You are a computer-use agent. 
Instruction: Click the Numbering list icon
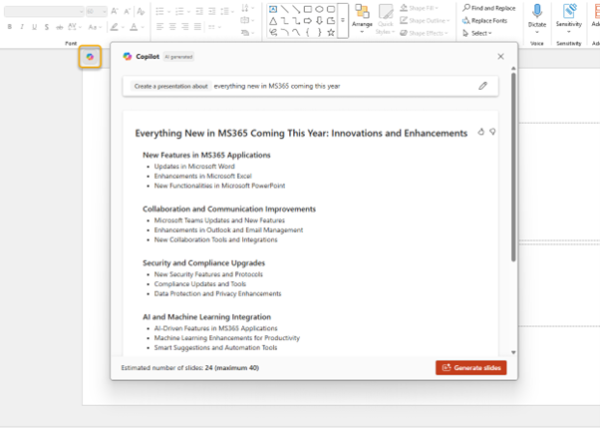click(x=179, y=11)
